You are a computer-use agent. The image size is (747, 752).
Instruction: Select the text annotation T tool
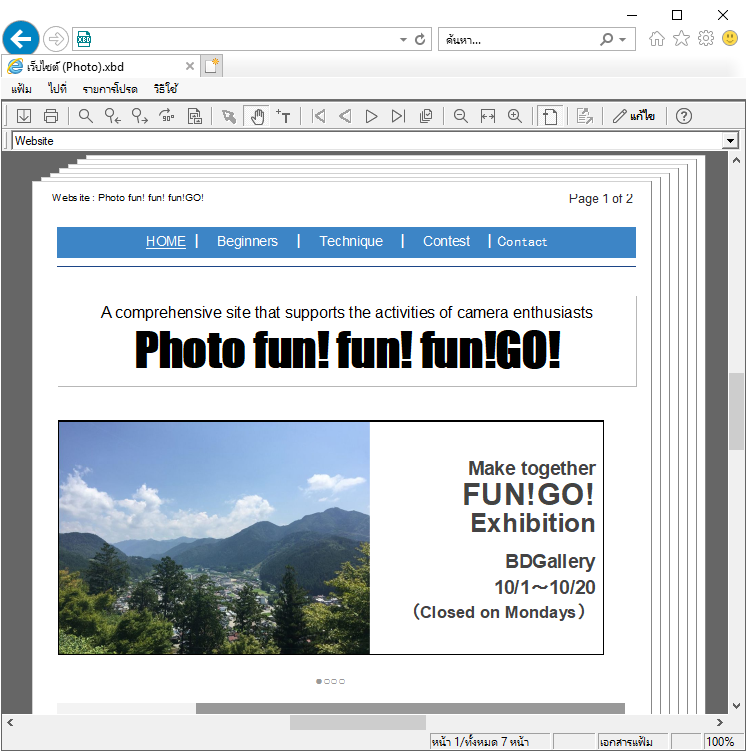(283, 116)
